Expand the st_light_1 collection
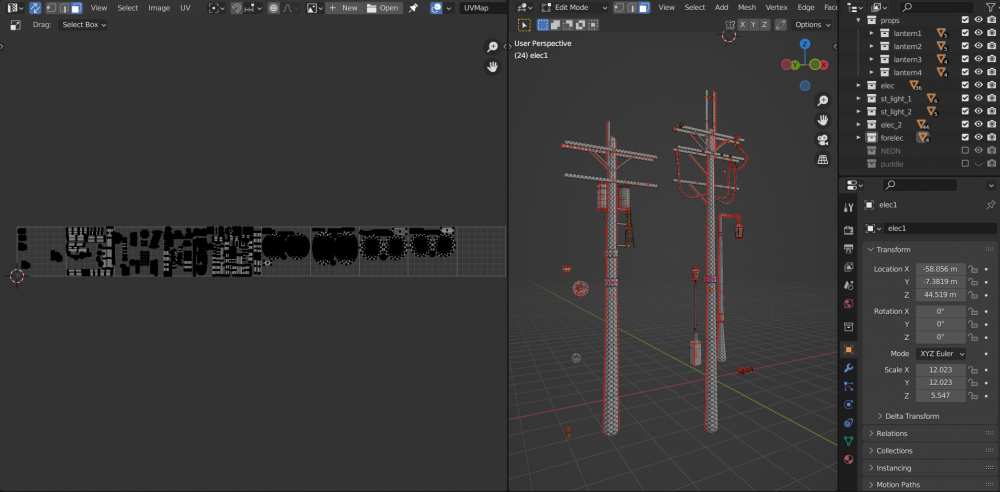The height and width of the screenshot is (492, 1000). pos(859,99)
